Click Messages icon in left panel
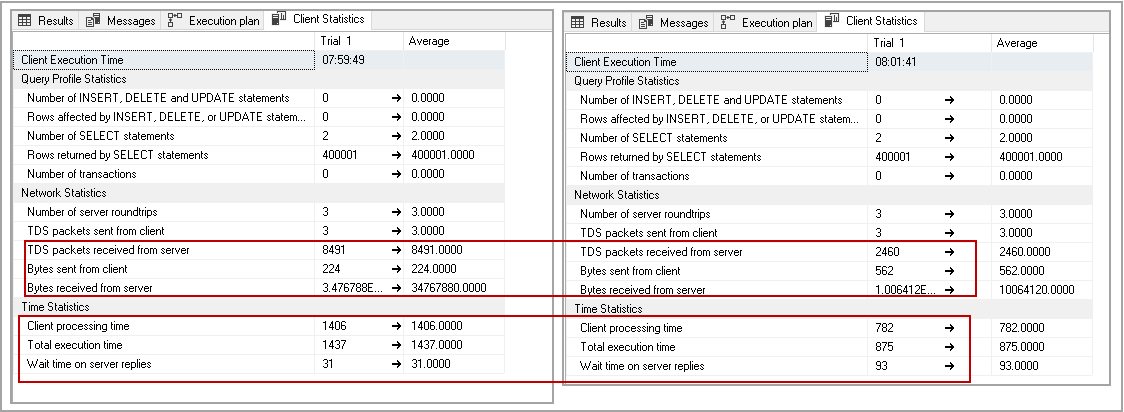 (92, 21)
